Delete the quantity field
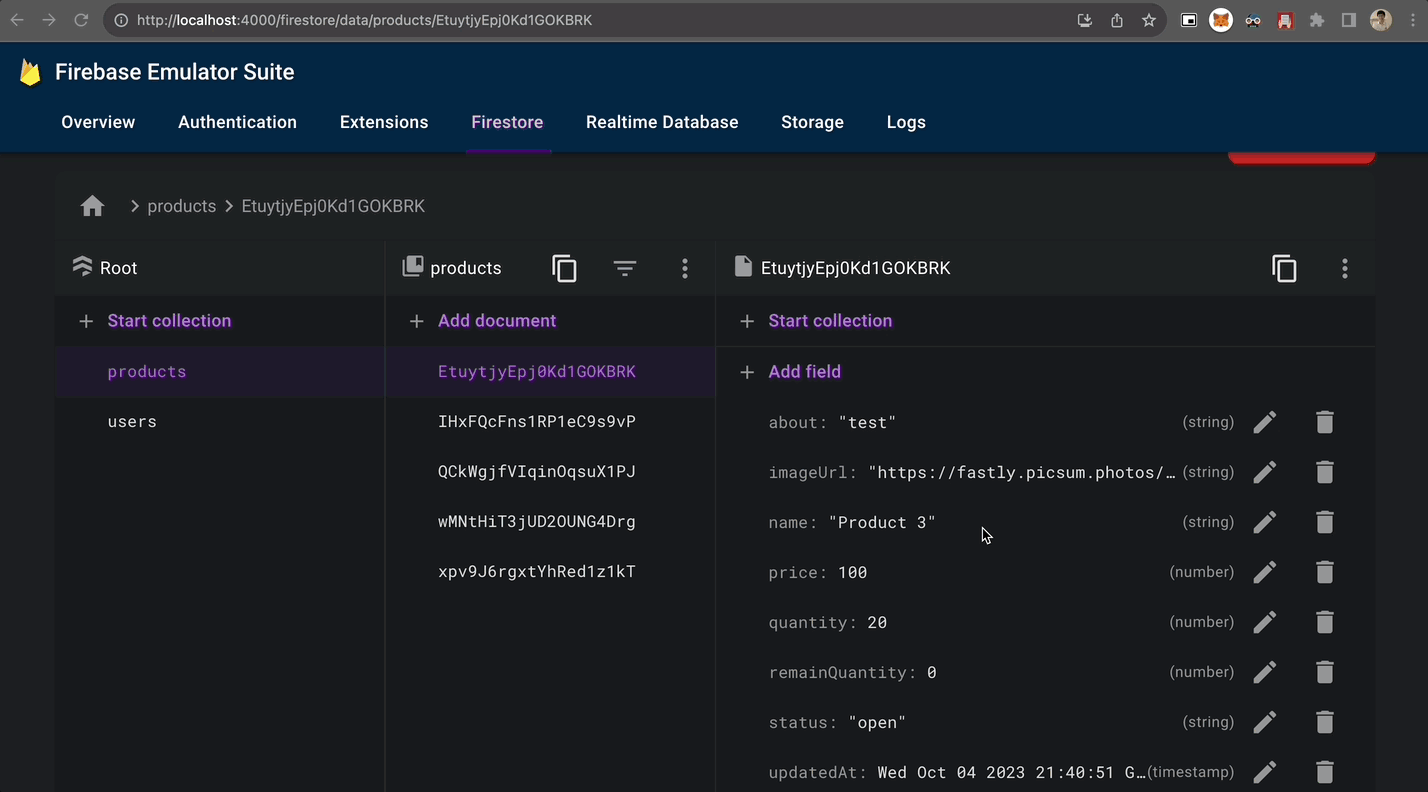Image resolution: width=1428 pixels, height=792 pixels. click(1325, 622)
